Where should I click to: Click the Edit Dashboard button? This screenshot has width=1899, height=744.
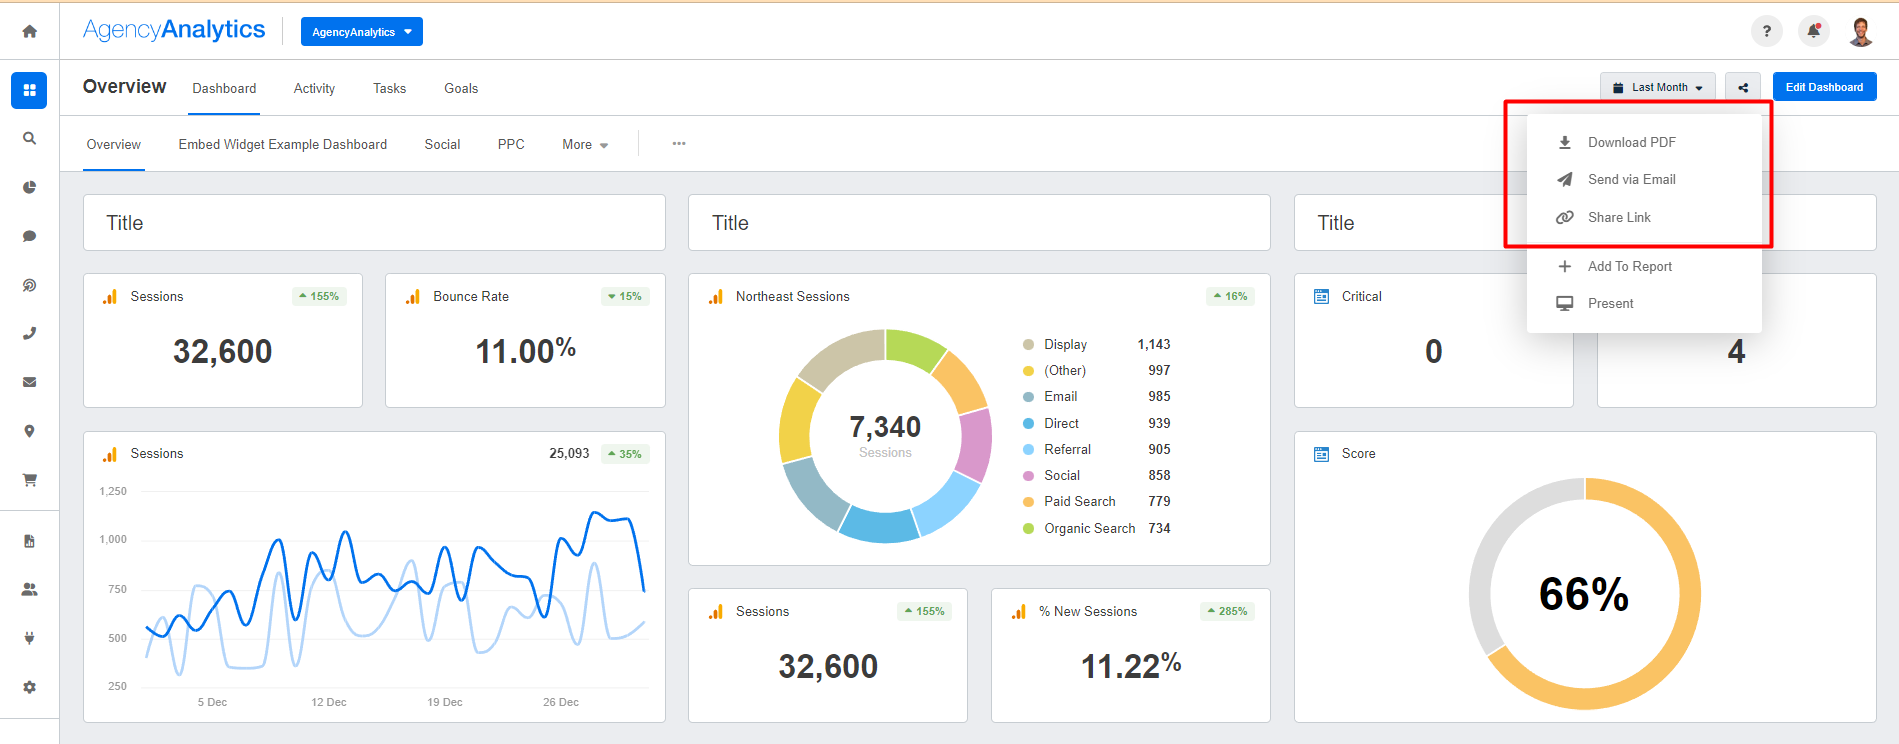tap(1824, 88)
